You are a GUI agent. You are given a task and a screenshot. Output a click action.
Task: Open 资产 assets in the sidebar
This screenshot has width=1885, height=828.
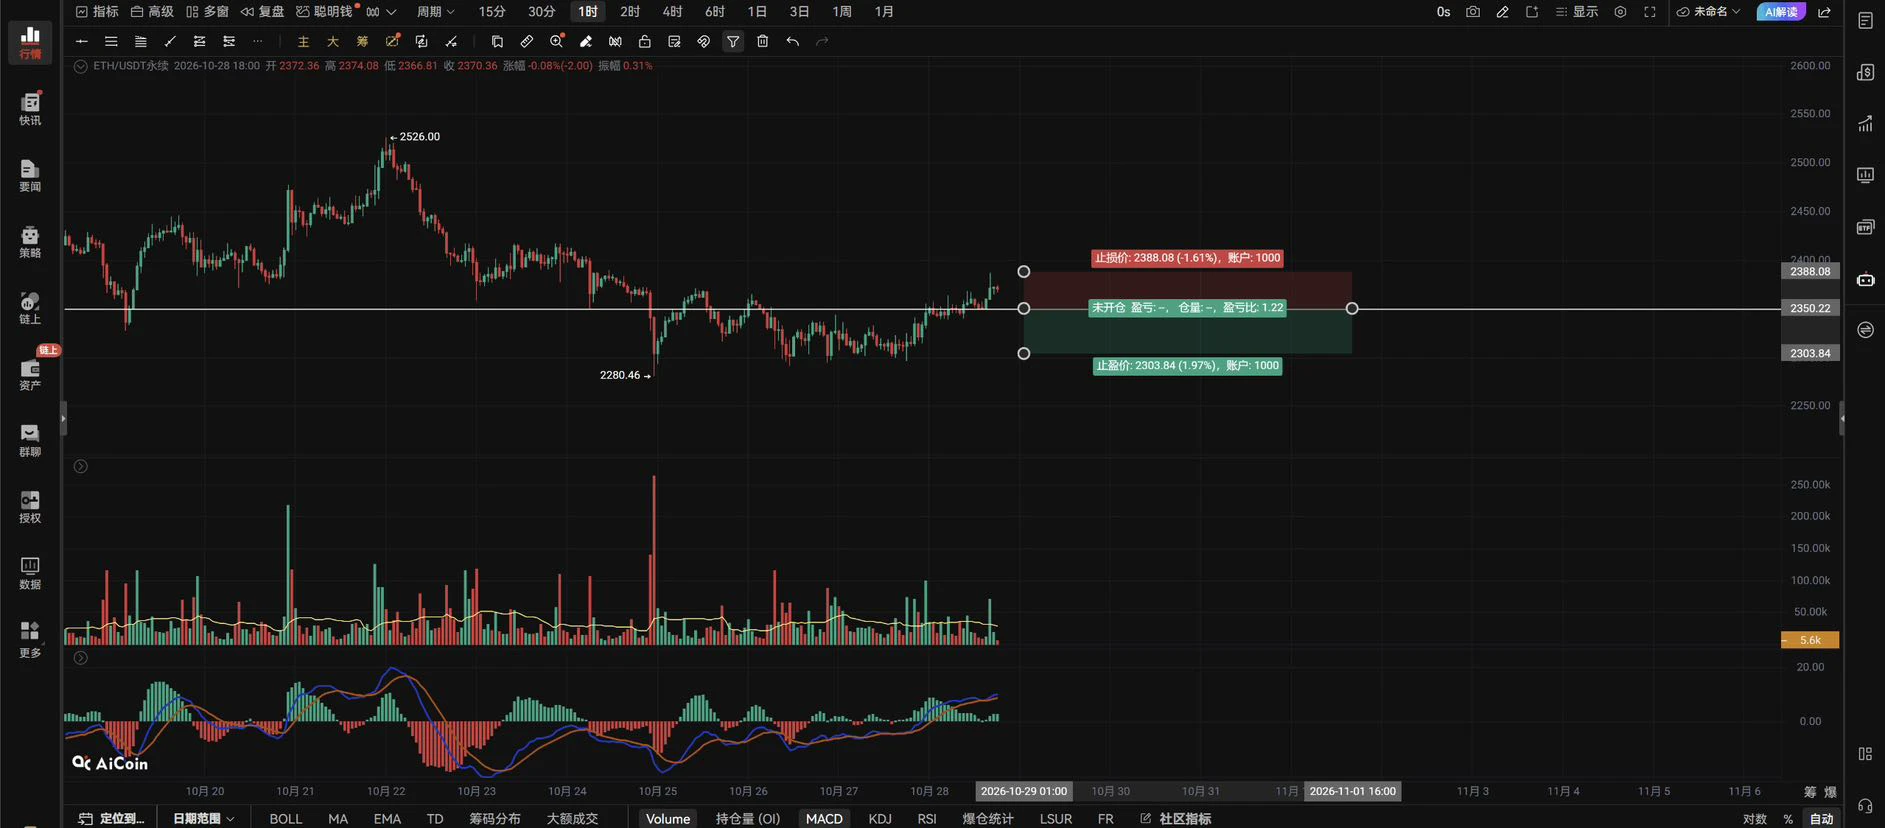click(30, 374)
